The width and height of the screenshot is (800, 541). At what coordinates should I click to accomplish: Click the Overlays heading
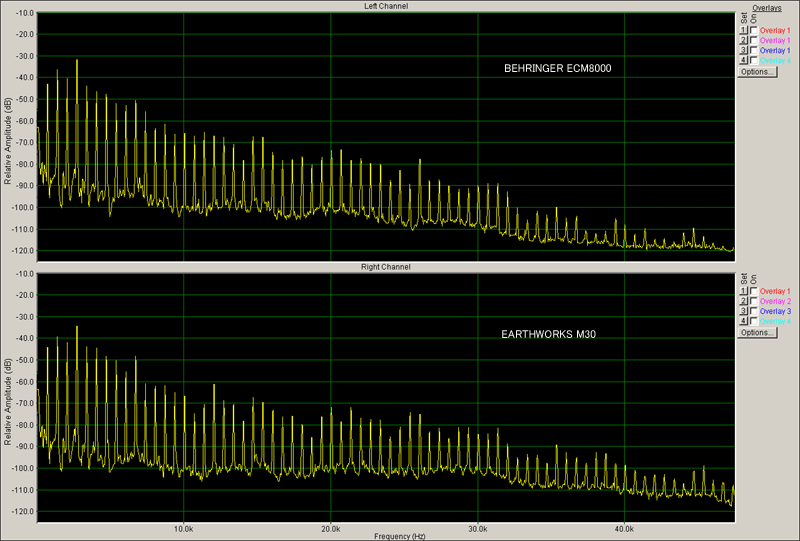[767, 8]
